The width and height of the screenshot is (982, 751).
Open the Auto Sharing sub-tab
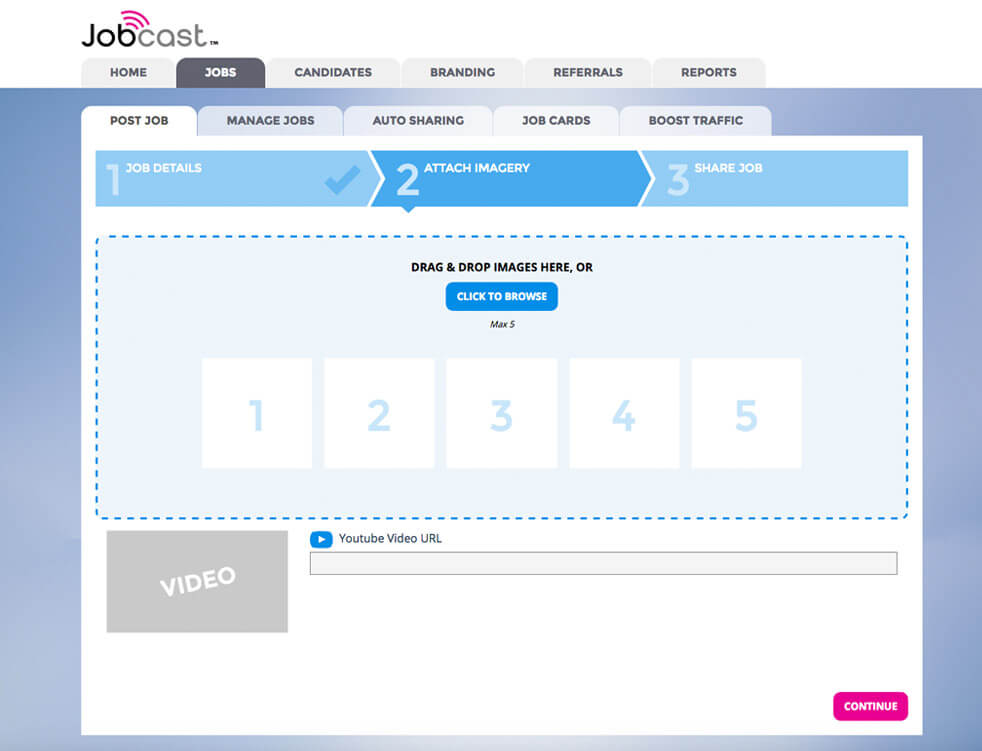point(418,121)
